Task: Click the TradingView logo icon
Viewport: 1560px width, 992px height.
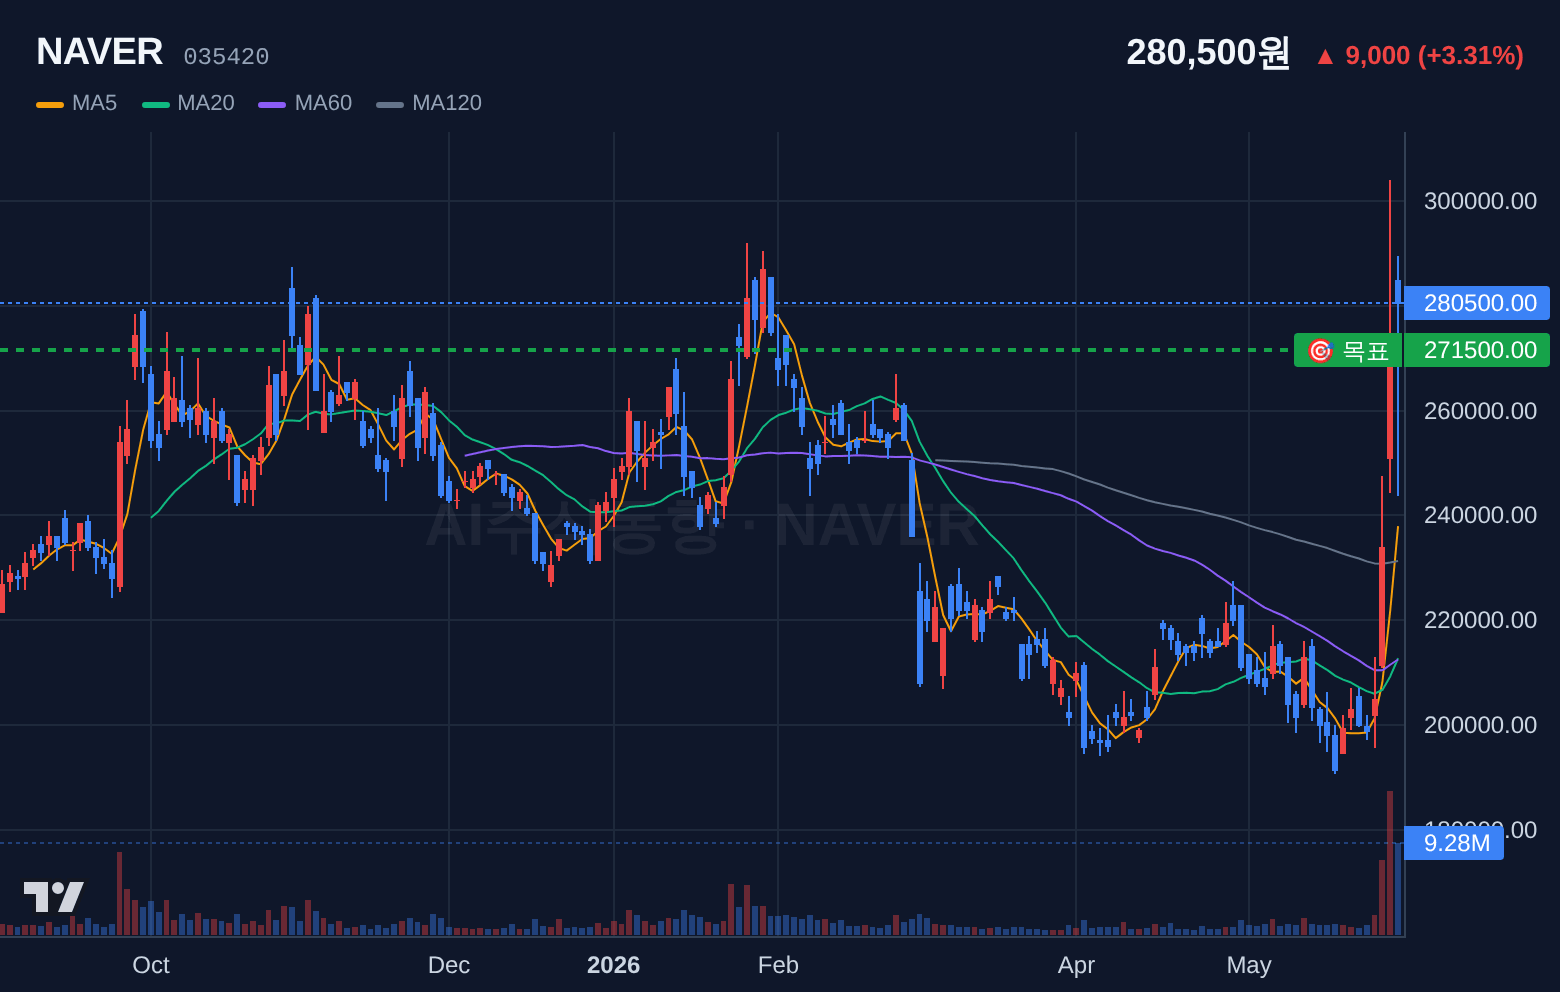Action: pyautogui.click(x=54, y=897)
